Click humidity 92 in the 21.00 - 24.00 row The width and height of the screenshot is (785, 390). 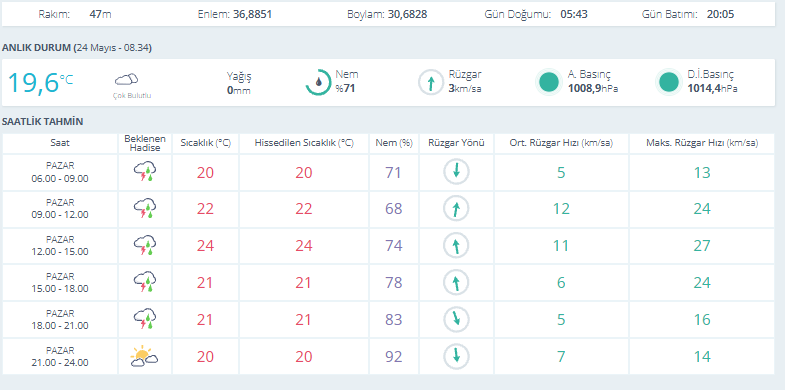(394, 356)
